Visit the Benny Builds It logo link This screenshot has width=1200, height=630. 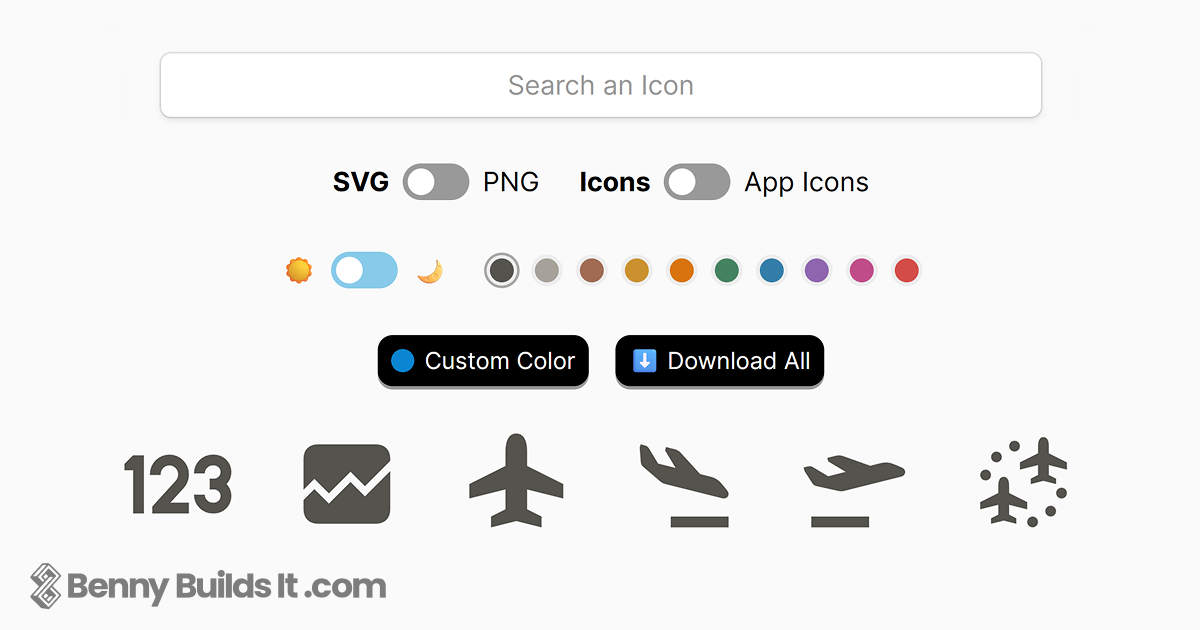pos(210,586)
